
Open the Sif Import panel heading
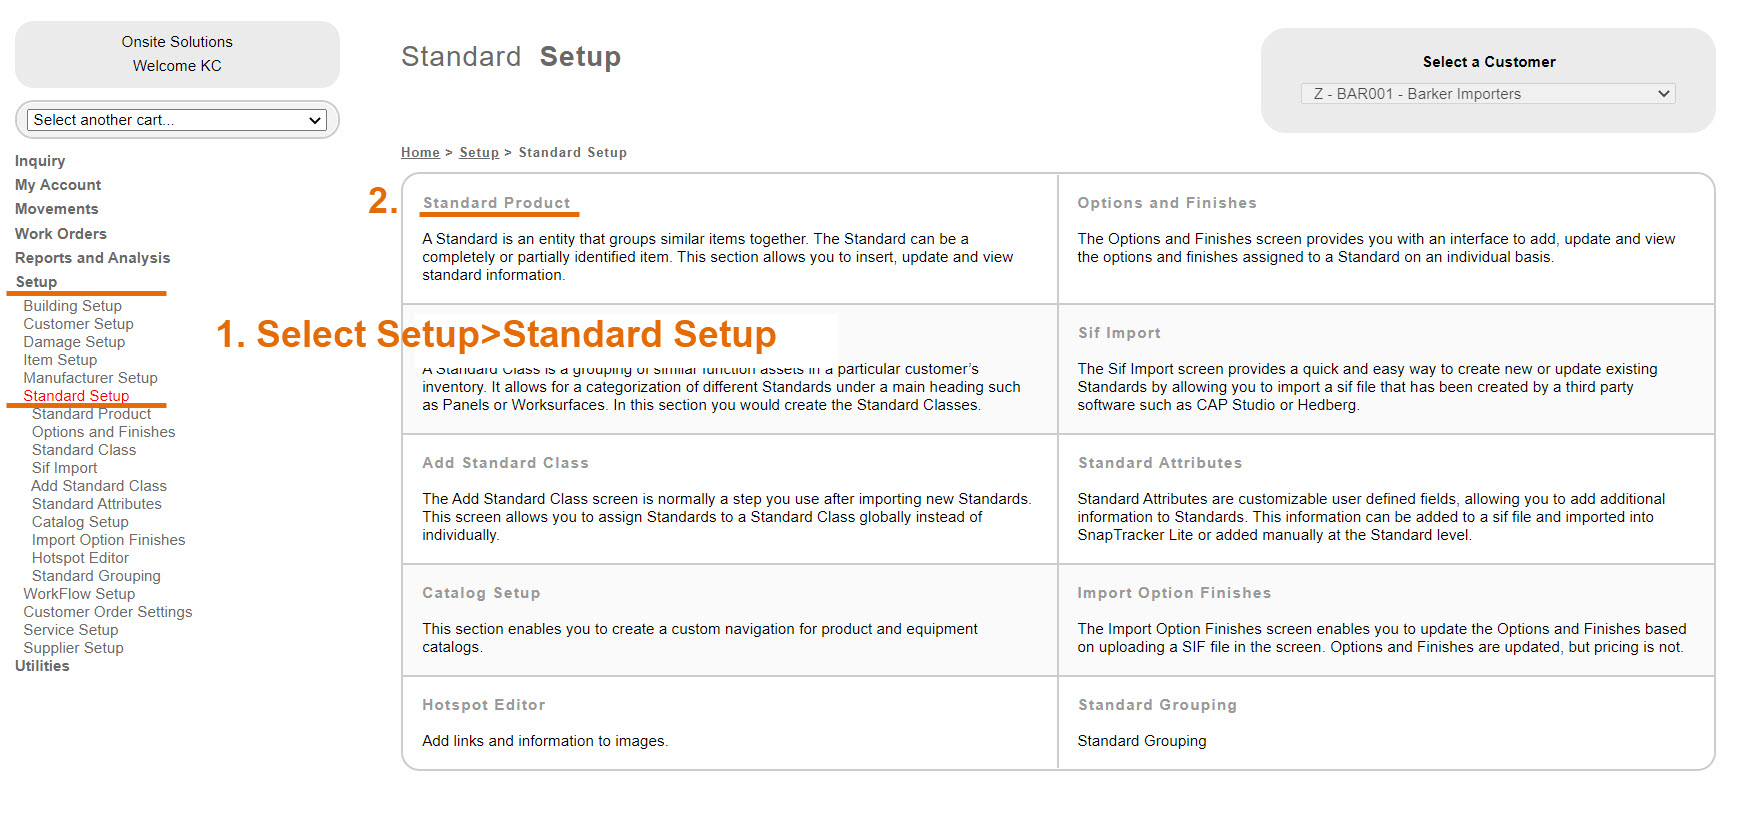[x=1119, y=333]
